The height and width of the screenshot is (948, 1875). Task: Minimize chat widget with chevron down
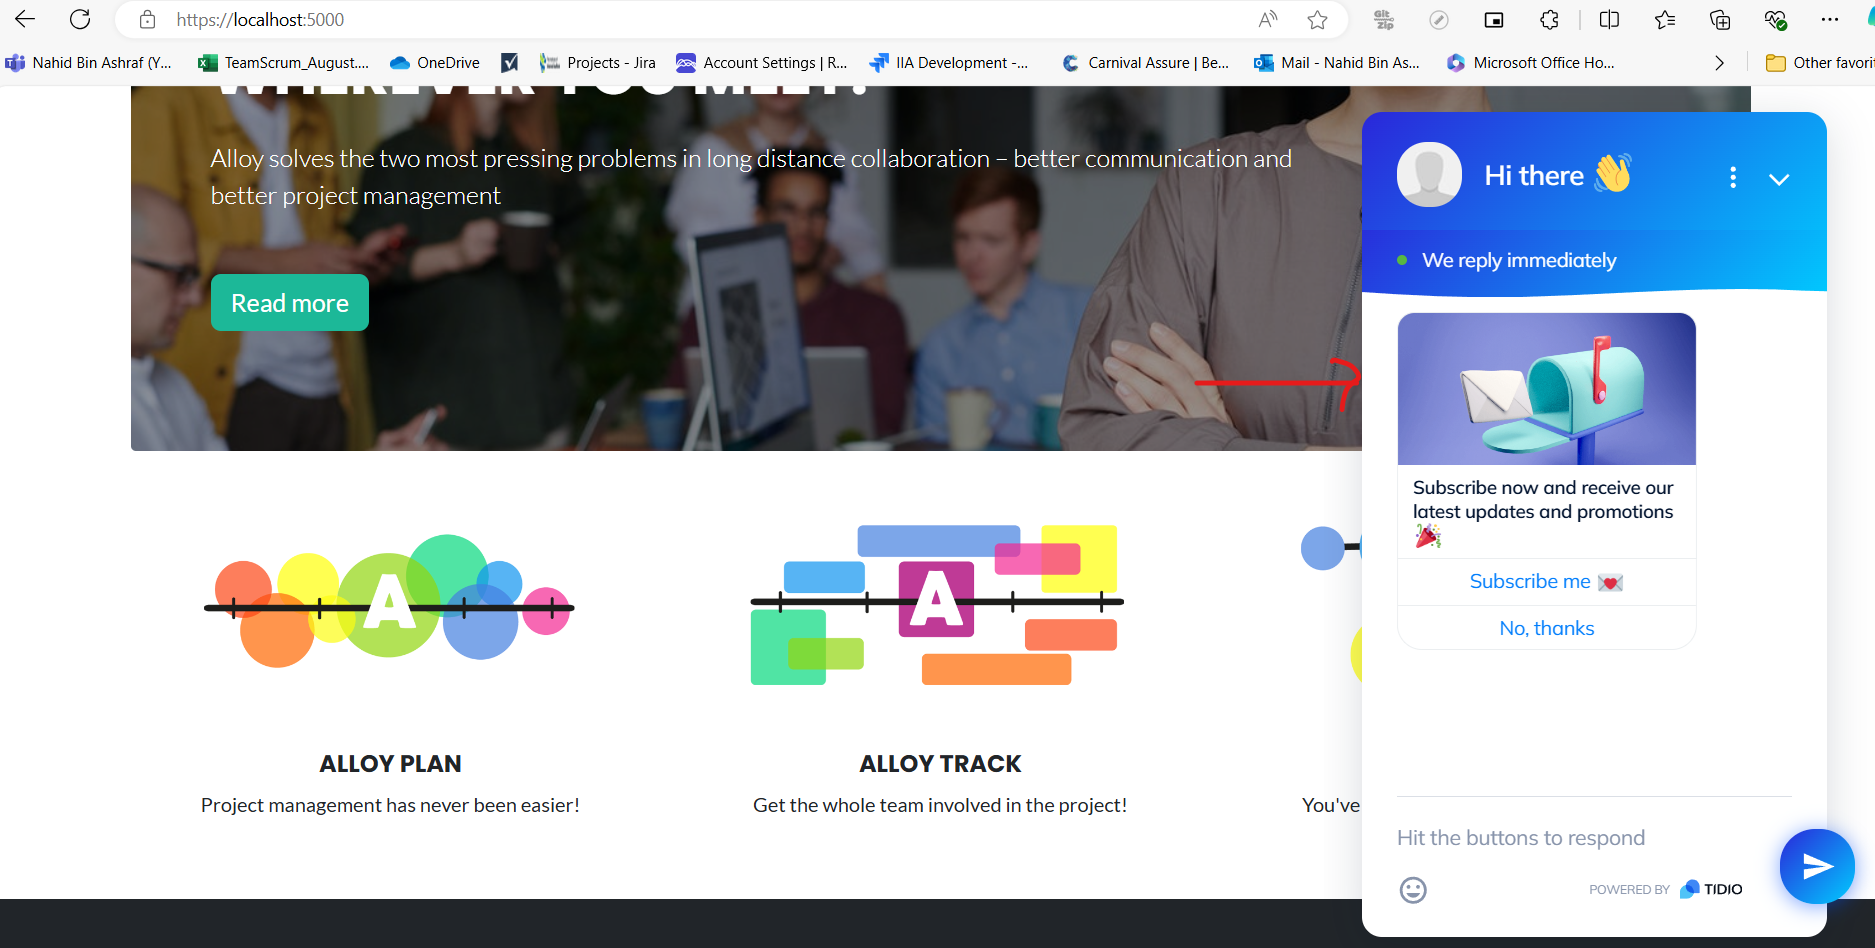1778,180
